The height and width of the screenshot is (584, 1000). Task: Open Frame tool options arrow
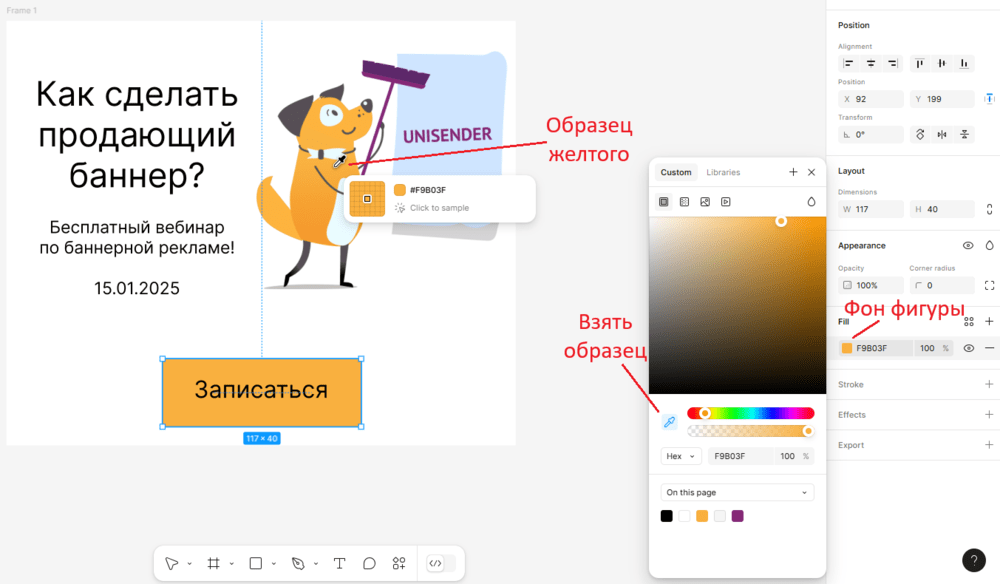(x=232, y=564)
